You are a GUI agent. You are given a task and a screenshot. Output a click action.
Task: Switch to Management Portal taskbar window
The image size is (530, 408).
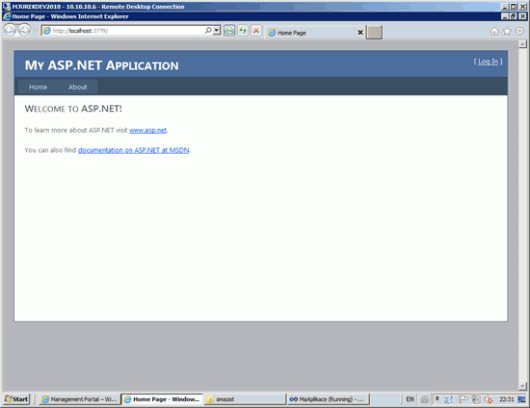click(x=80, y=399)
